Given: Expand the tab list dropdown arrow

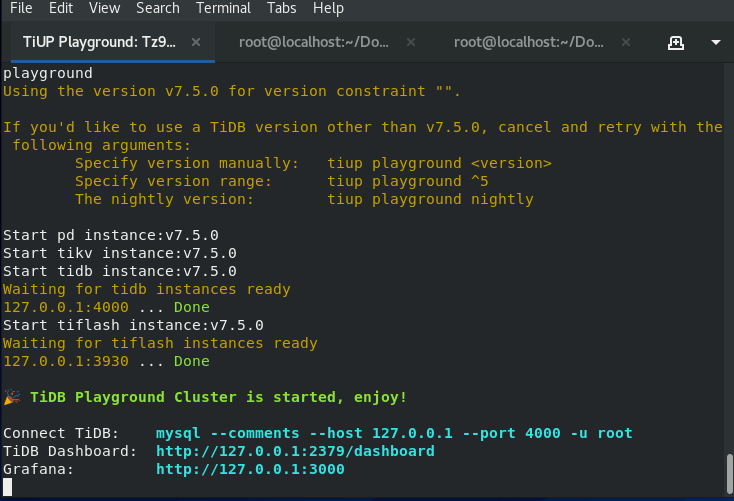Looking at the screenshot, I should pyautogui.click(x=716, y=42).
